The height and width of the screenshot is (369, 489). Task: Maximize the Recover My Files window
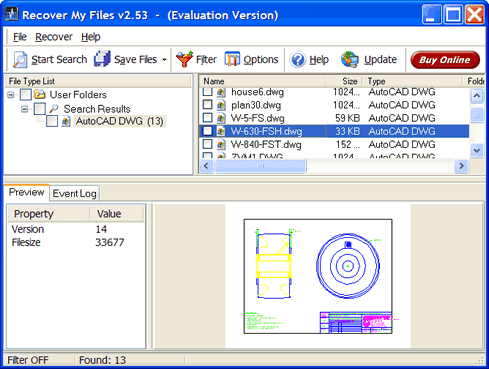pyautogui.click(x=453, y=15)
